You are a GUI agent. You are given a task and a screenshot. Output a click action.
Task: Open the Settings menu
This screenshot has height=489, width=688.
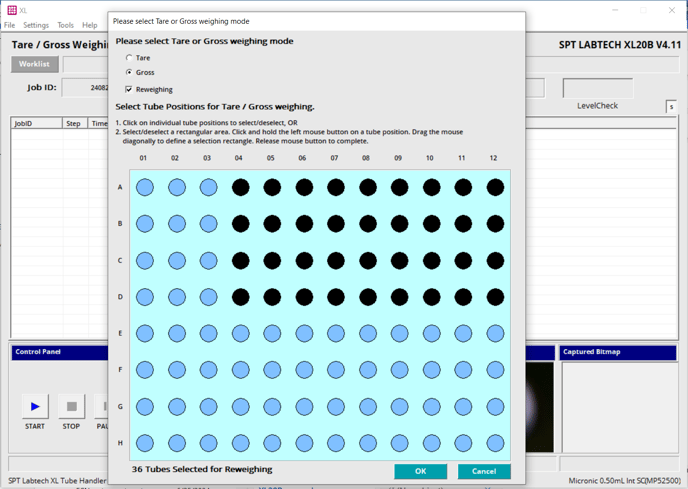pyautogui.click(x=36, y=25)
